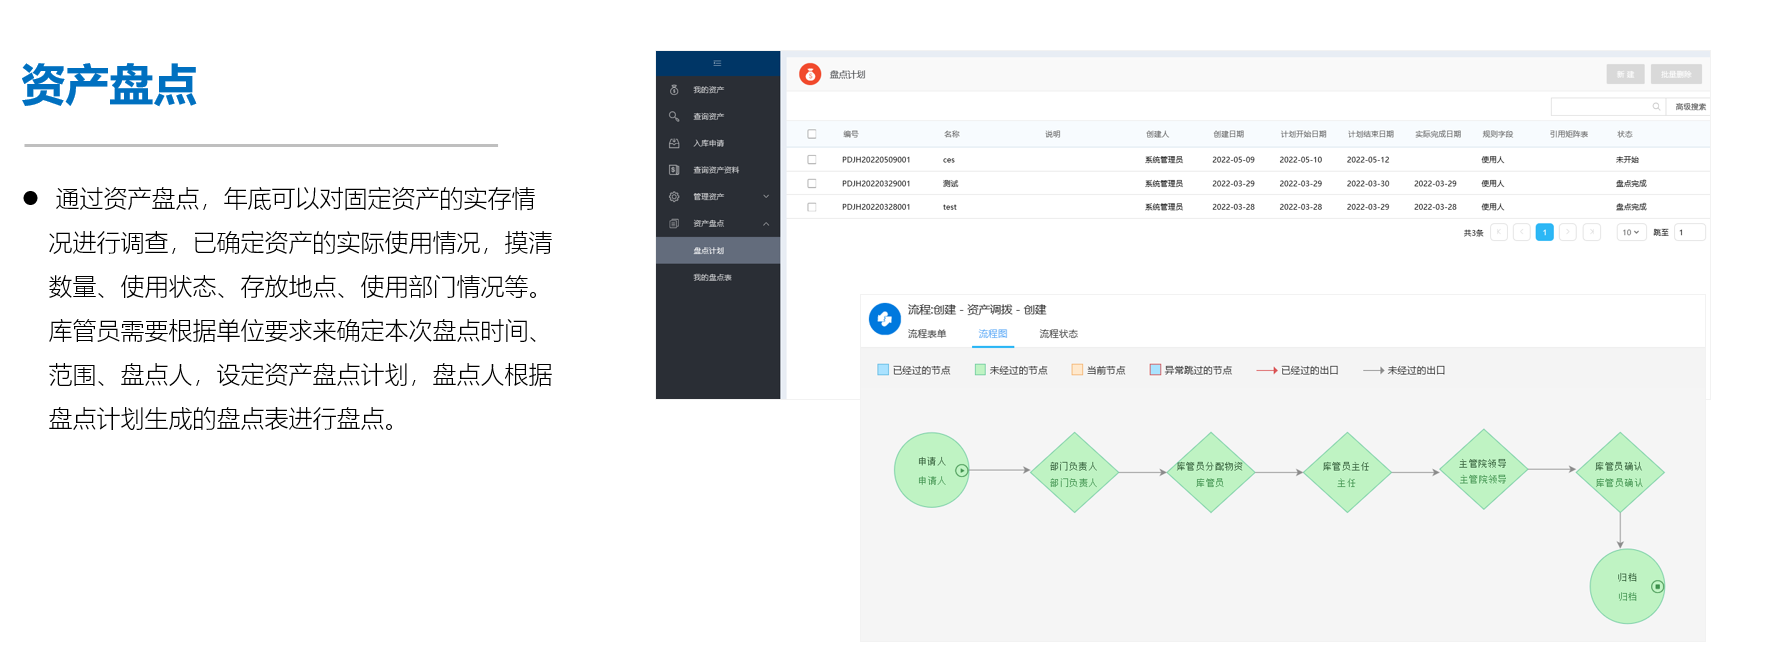Click the 库管员分配物资 diamond node

tap(1210, 472)
